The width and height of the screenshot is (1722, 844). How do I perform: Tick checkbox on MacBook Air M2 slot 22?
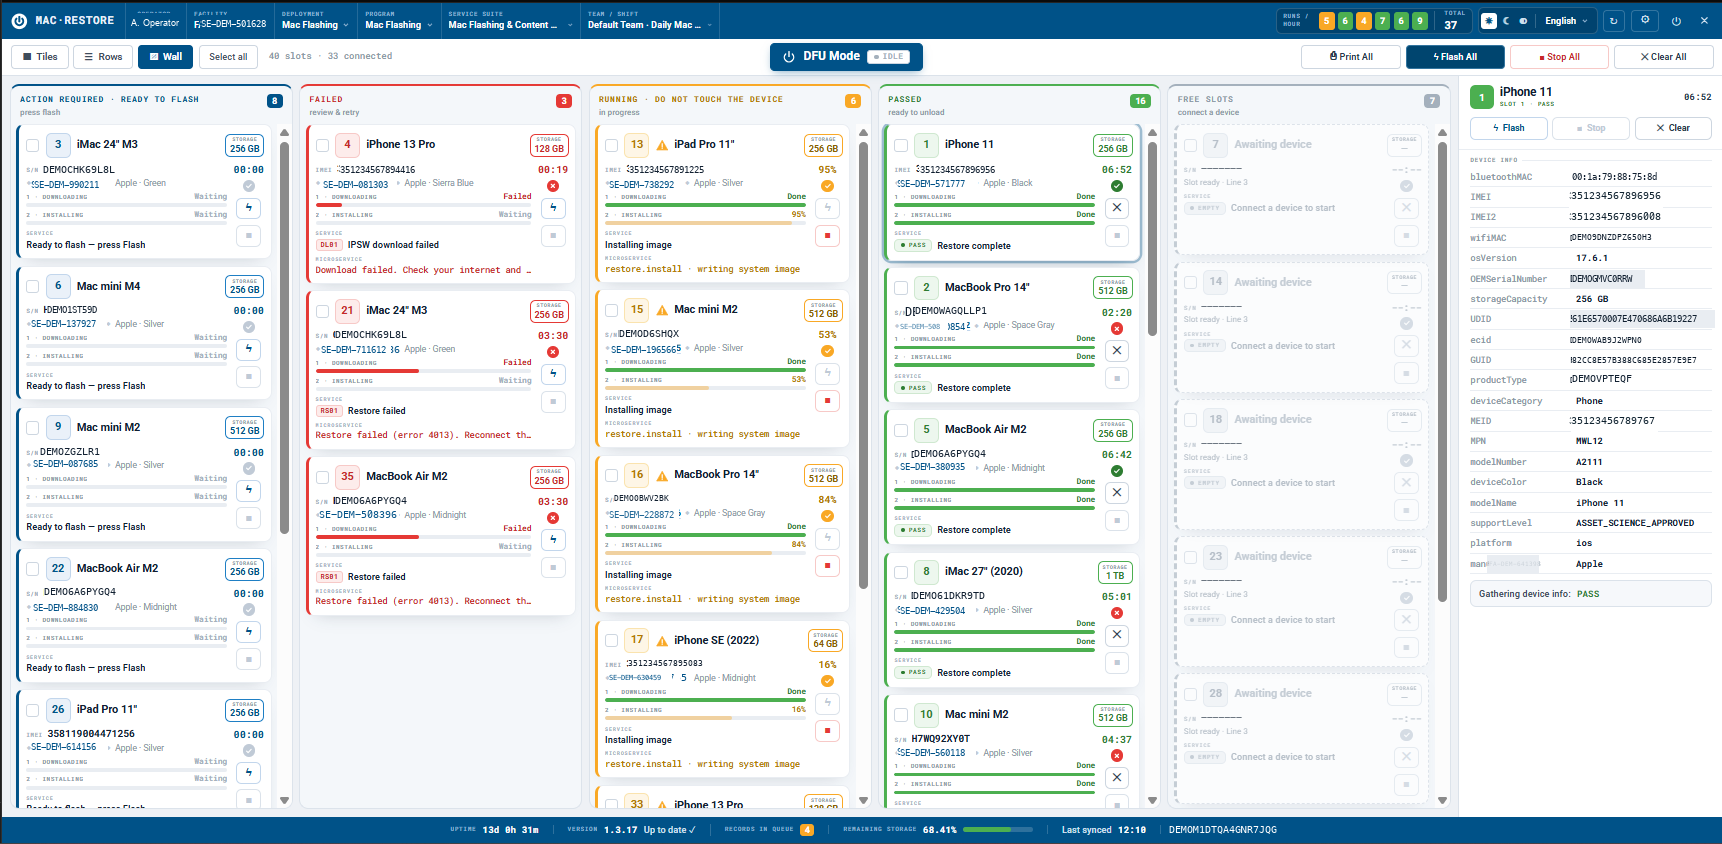[x=32, y=569]
